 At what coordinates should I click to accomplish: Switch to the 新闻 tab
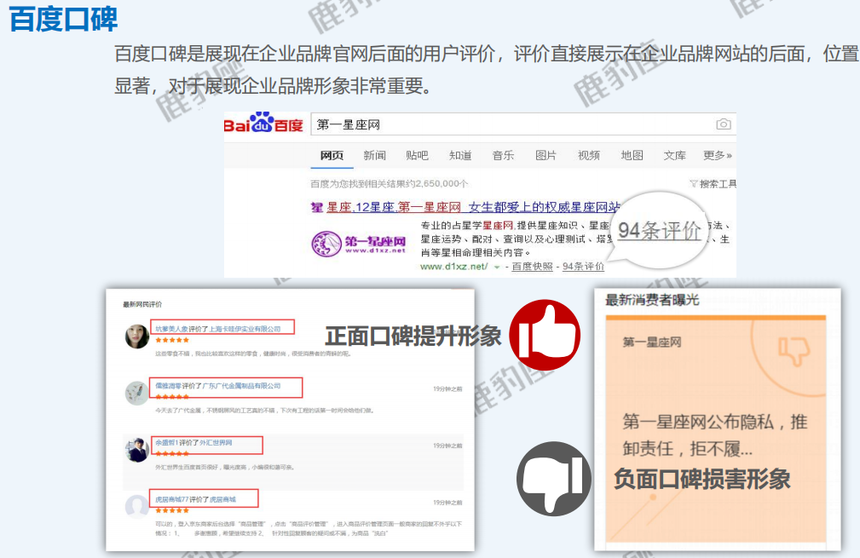[375, 155]
